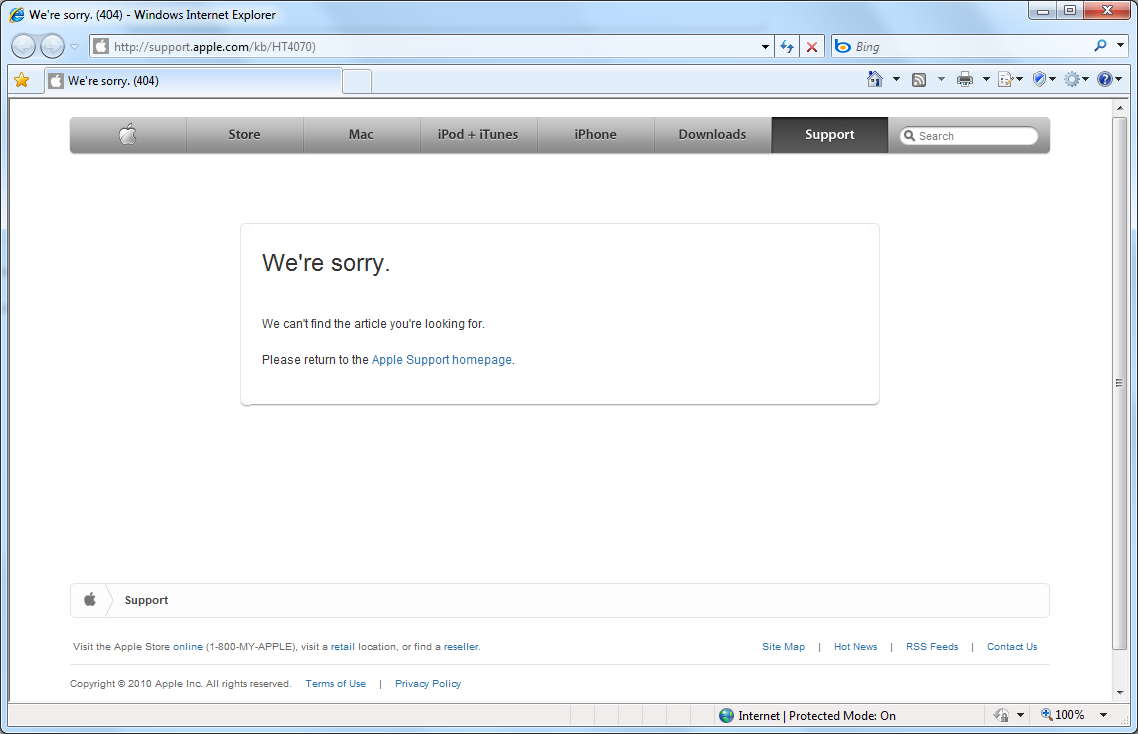Open the Mac navigation tab
Image resolution: width=1138 pixels, height=734 pixels.
point(361,134)
